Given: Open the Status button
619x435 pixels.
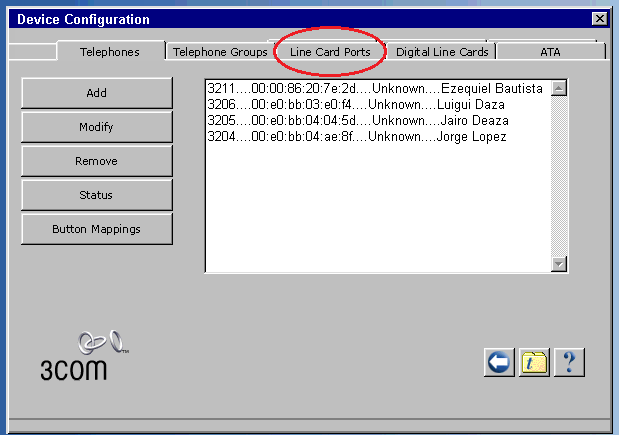Looking at the screenshot, I should [x=97, y=195].
